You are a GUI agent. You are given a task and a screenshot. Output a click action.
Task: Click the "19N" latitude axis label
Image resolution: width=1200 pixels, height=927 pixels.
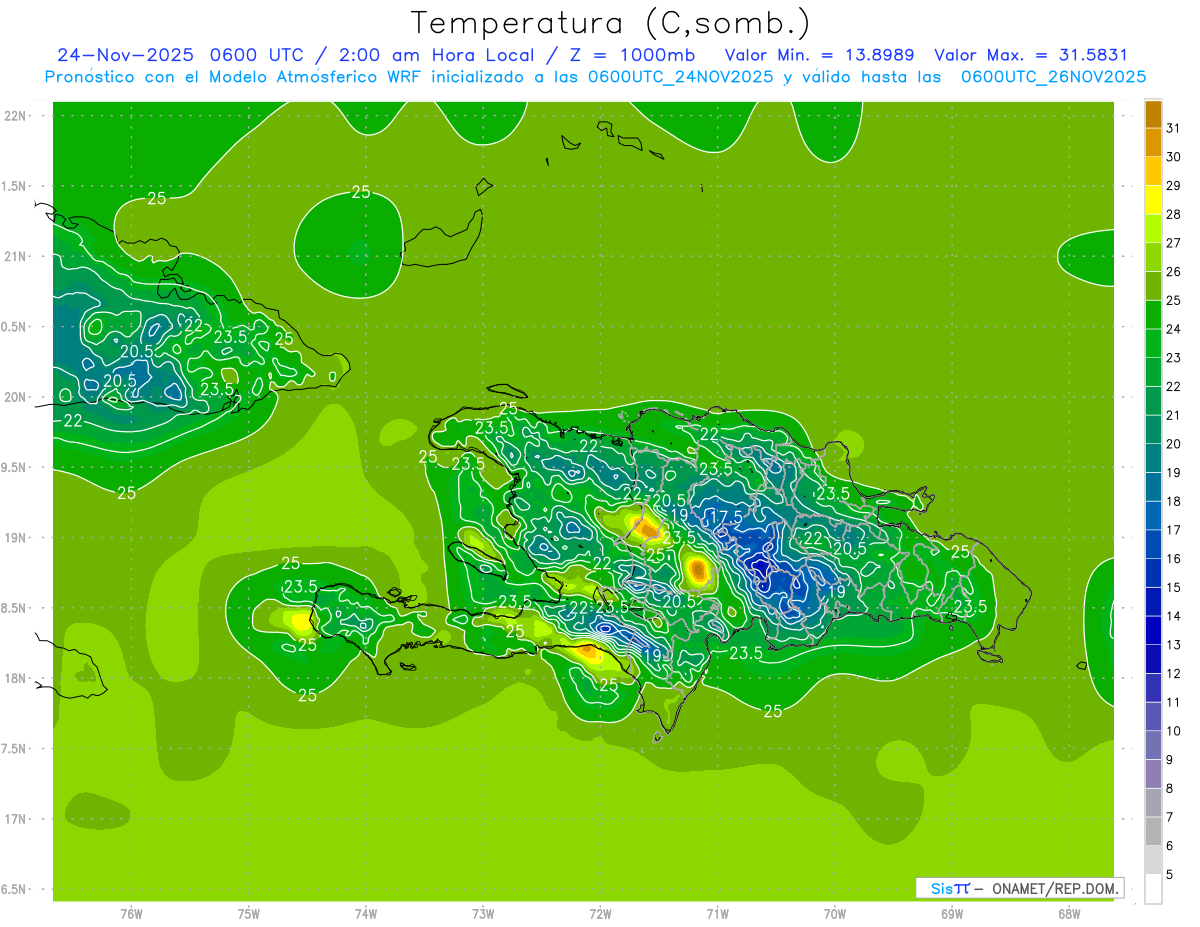pyautogui.click(x=15, y=538)
